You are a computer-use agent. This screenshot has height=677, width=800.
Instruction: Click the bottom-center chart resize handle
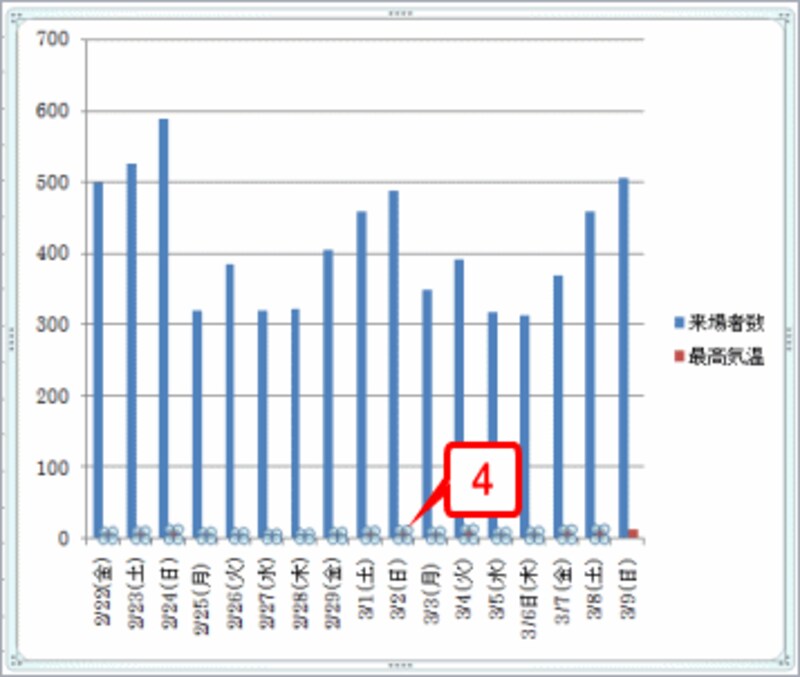coord(400,665)
